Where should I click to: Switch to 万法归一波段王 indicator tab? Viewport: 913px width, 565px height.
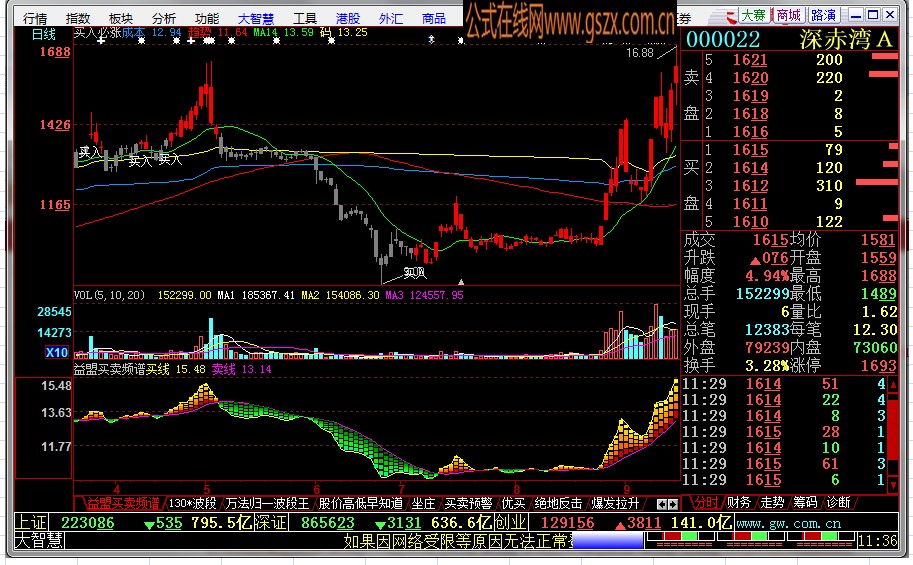click(267, 503)
